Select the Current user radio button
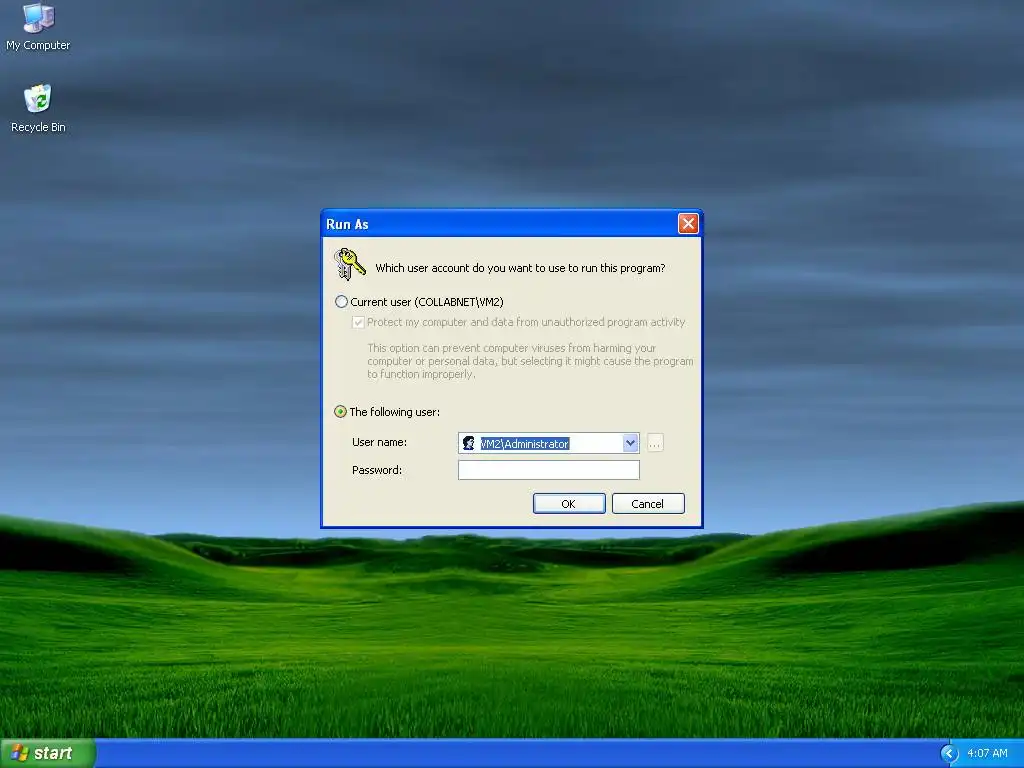The width and height of the screenshot is (1024, 768). [x=341, y=302]
